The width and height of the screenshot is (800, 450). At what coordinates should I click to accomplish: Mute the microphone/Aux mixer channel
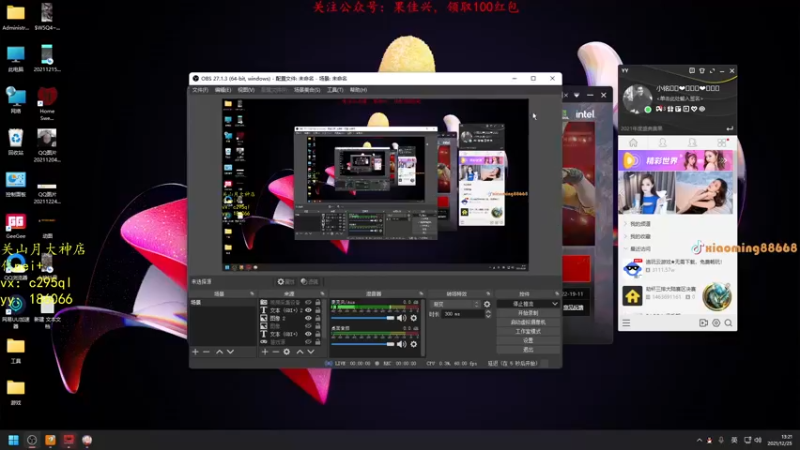pos(402,318)
